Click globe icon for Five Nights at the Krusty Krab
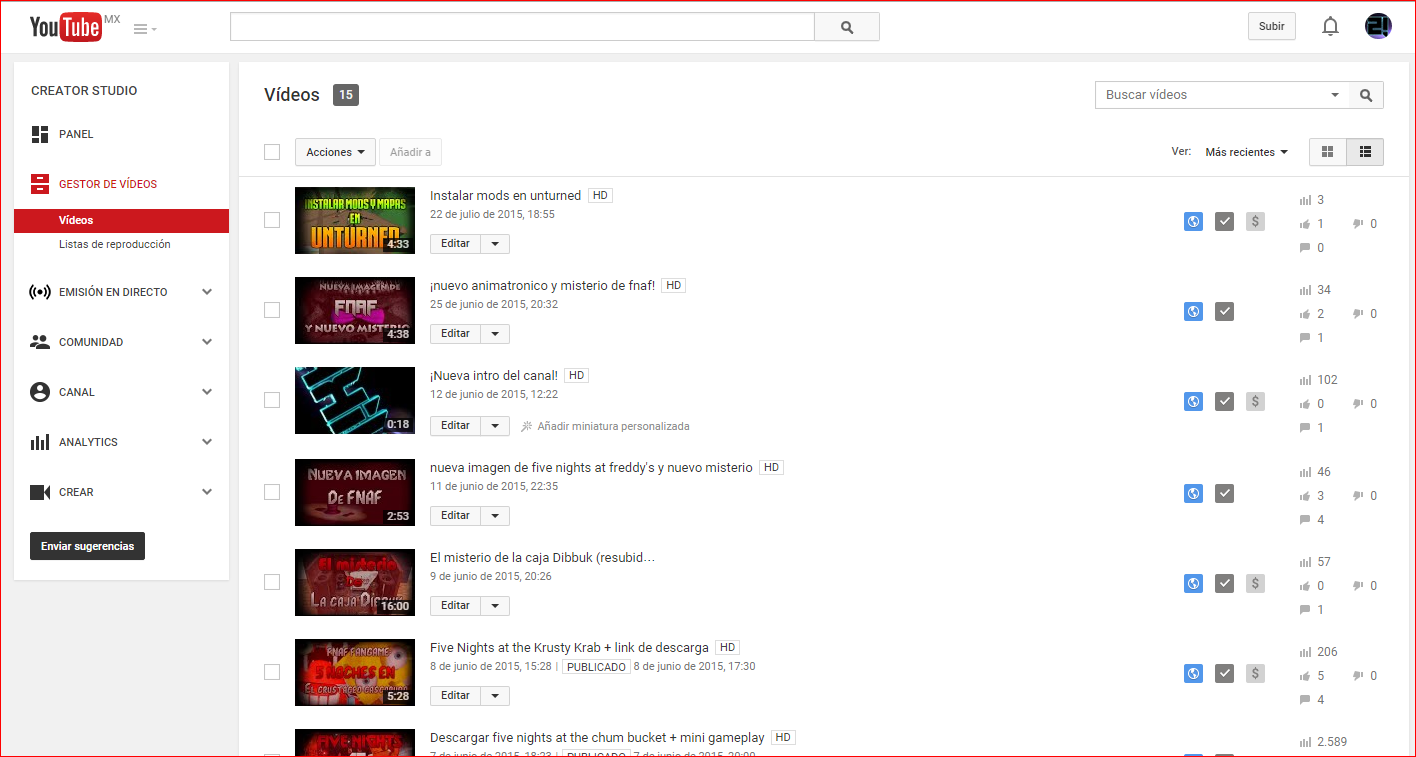 (1193, 674)
